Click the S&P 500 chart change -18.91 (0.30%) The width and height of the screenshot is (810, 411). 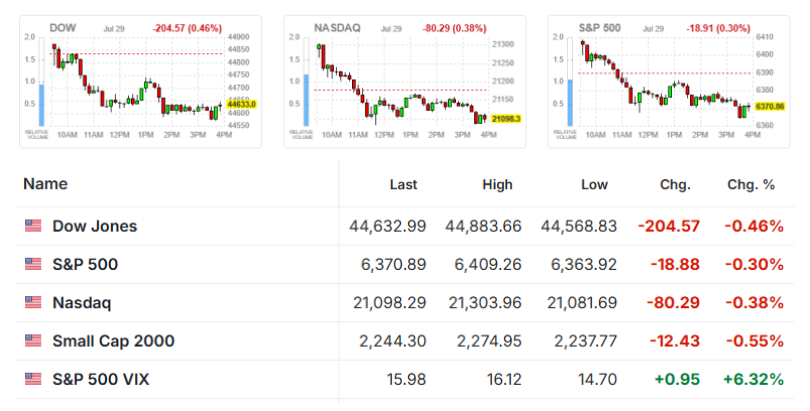point(718,28)
